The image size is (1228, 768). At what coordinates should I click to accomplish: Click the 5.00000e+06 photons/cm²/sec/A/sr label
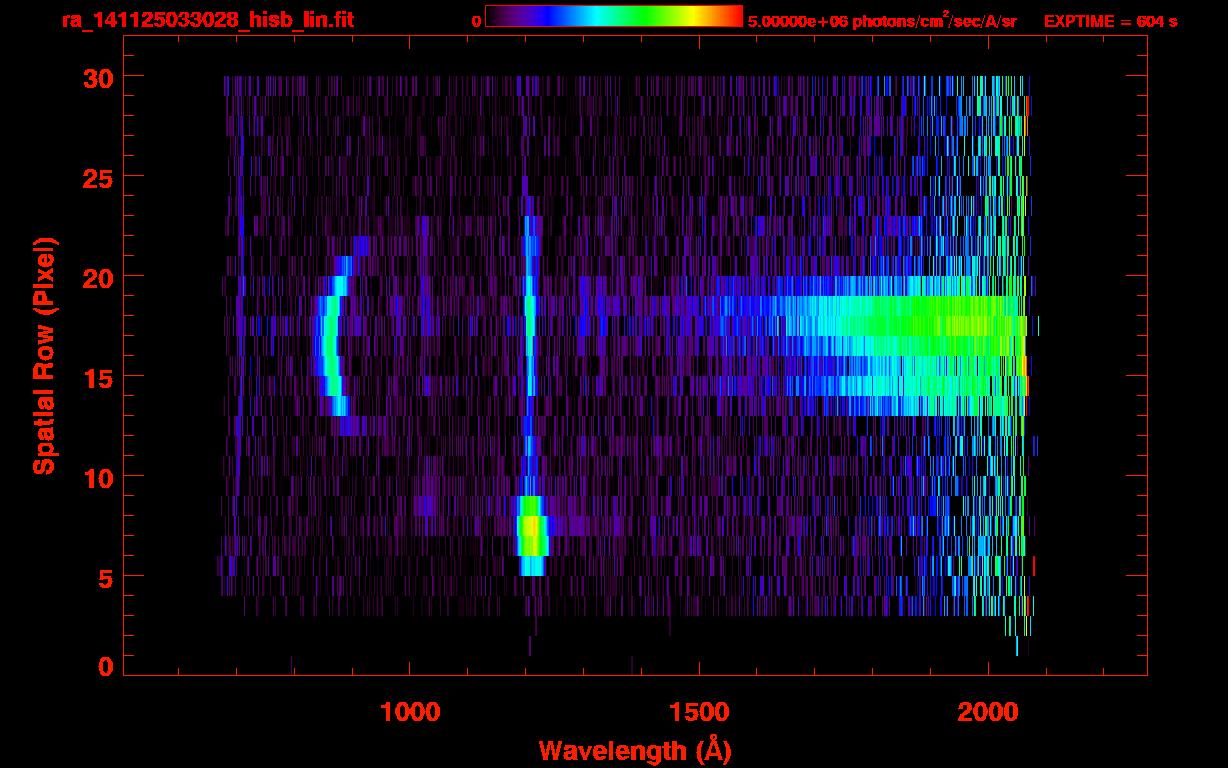click(x=882, y=20)
